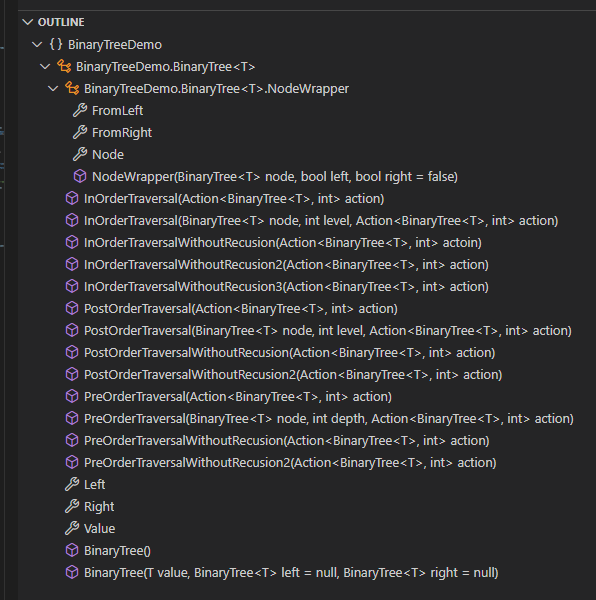Select the BinaryTreeDemo namespace label

tap(115, 45)
